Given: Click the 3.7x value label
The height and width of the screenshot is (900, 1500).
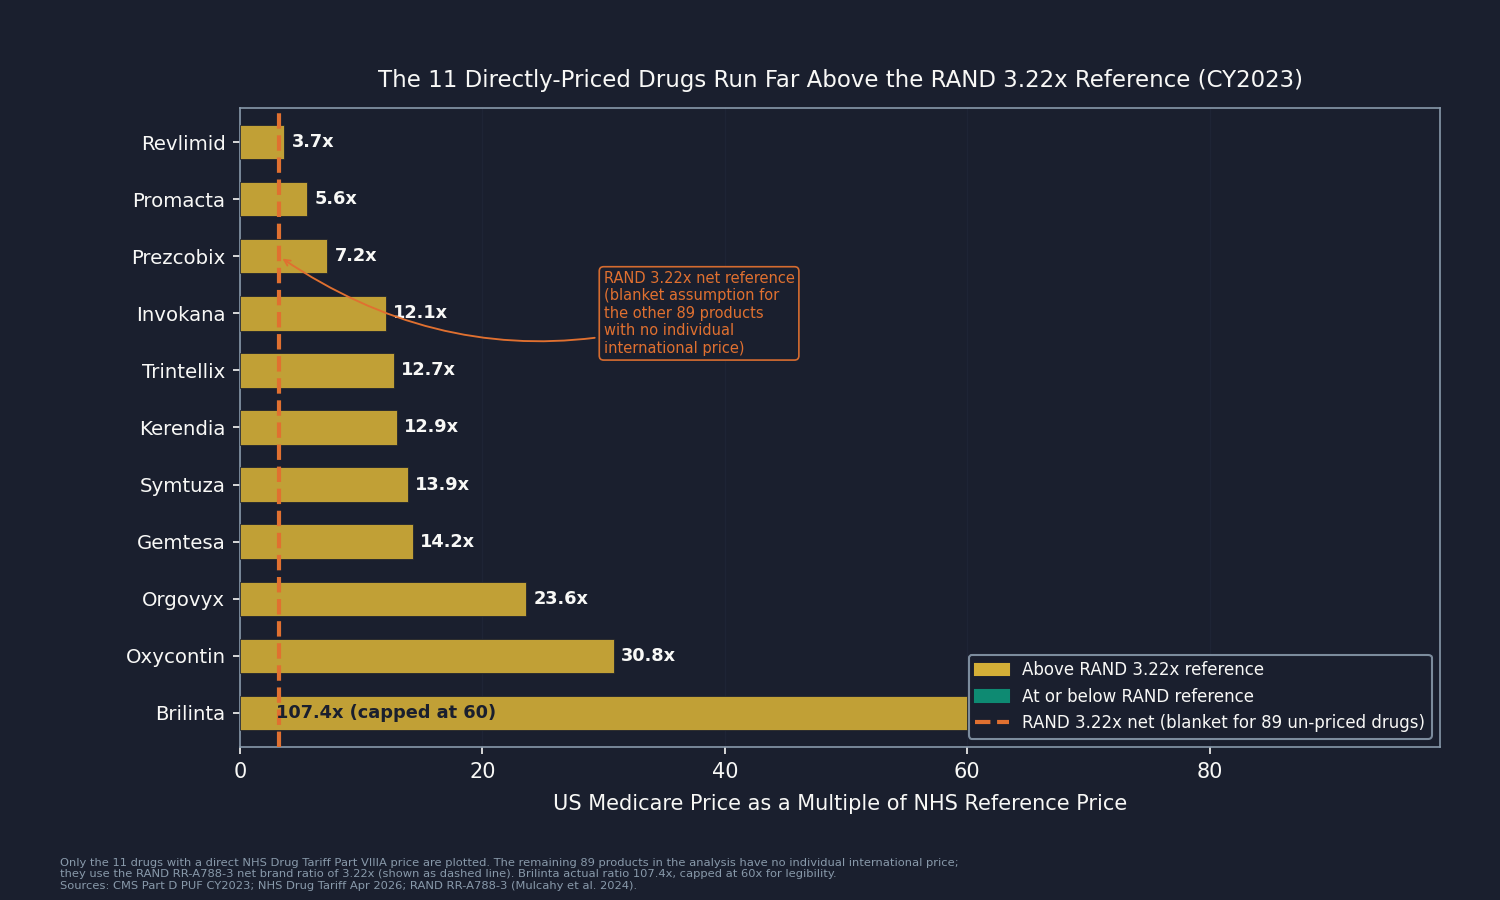Looking at the screenshot, I should click(x=313, y=142).
